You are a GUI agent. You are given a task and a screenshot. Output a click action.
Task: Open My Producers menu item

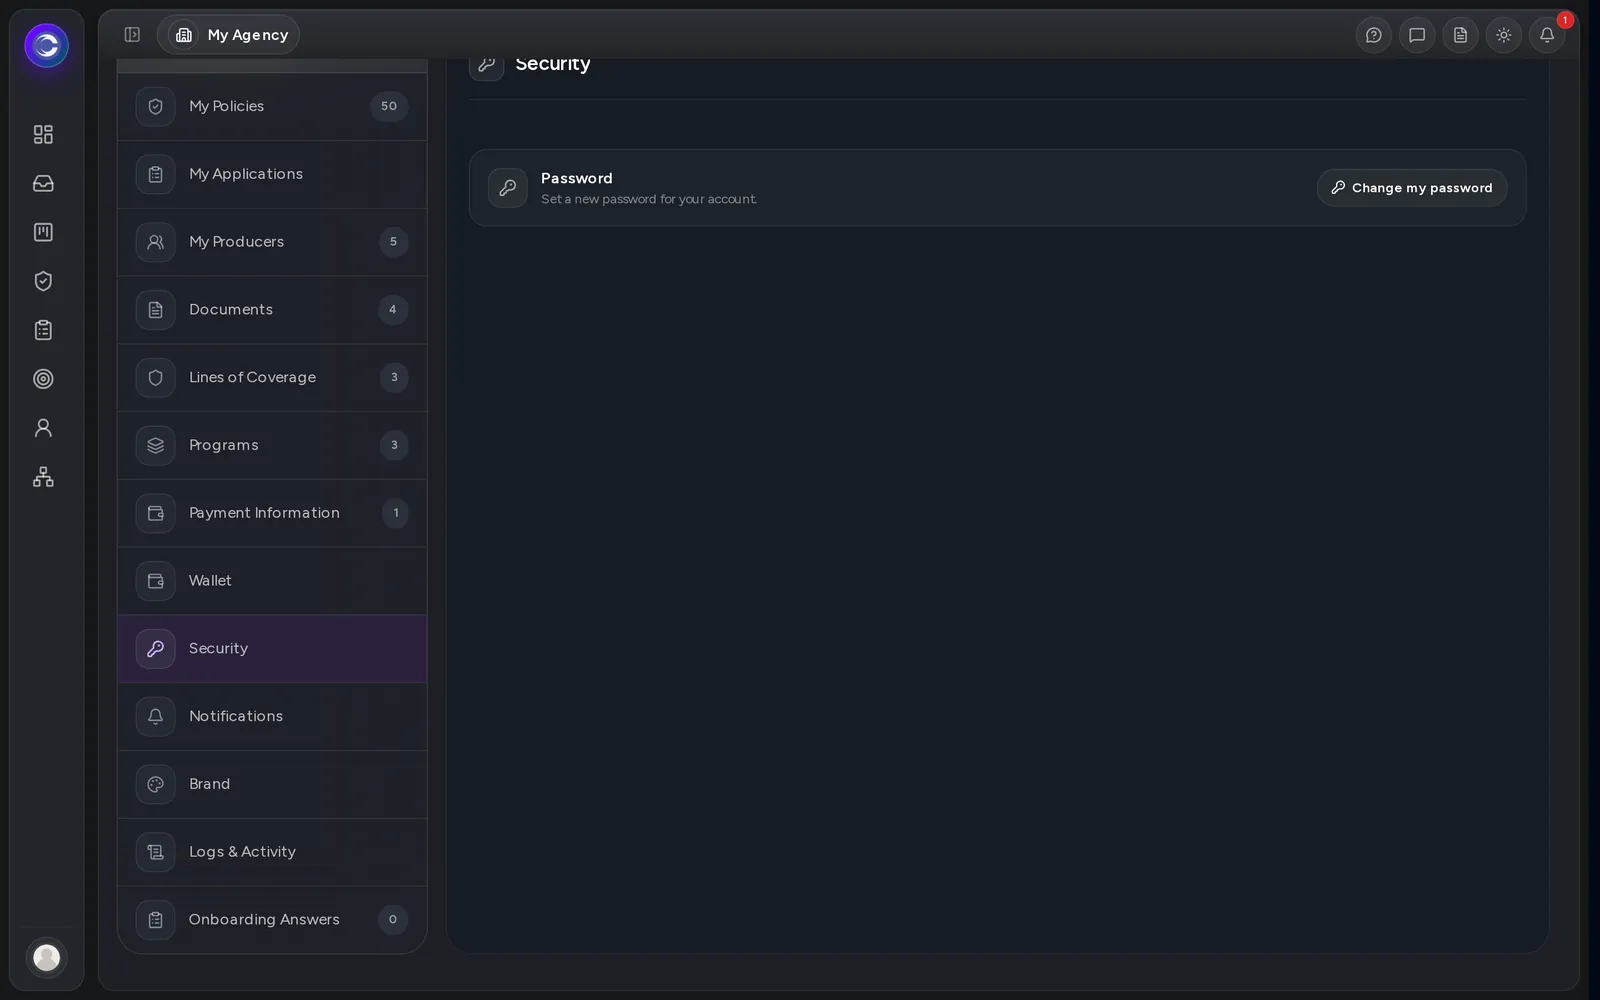point(272,242)
